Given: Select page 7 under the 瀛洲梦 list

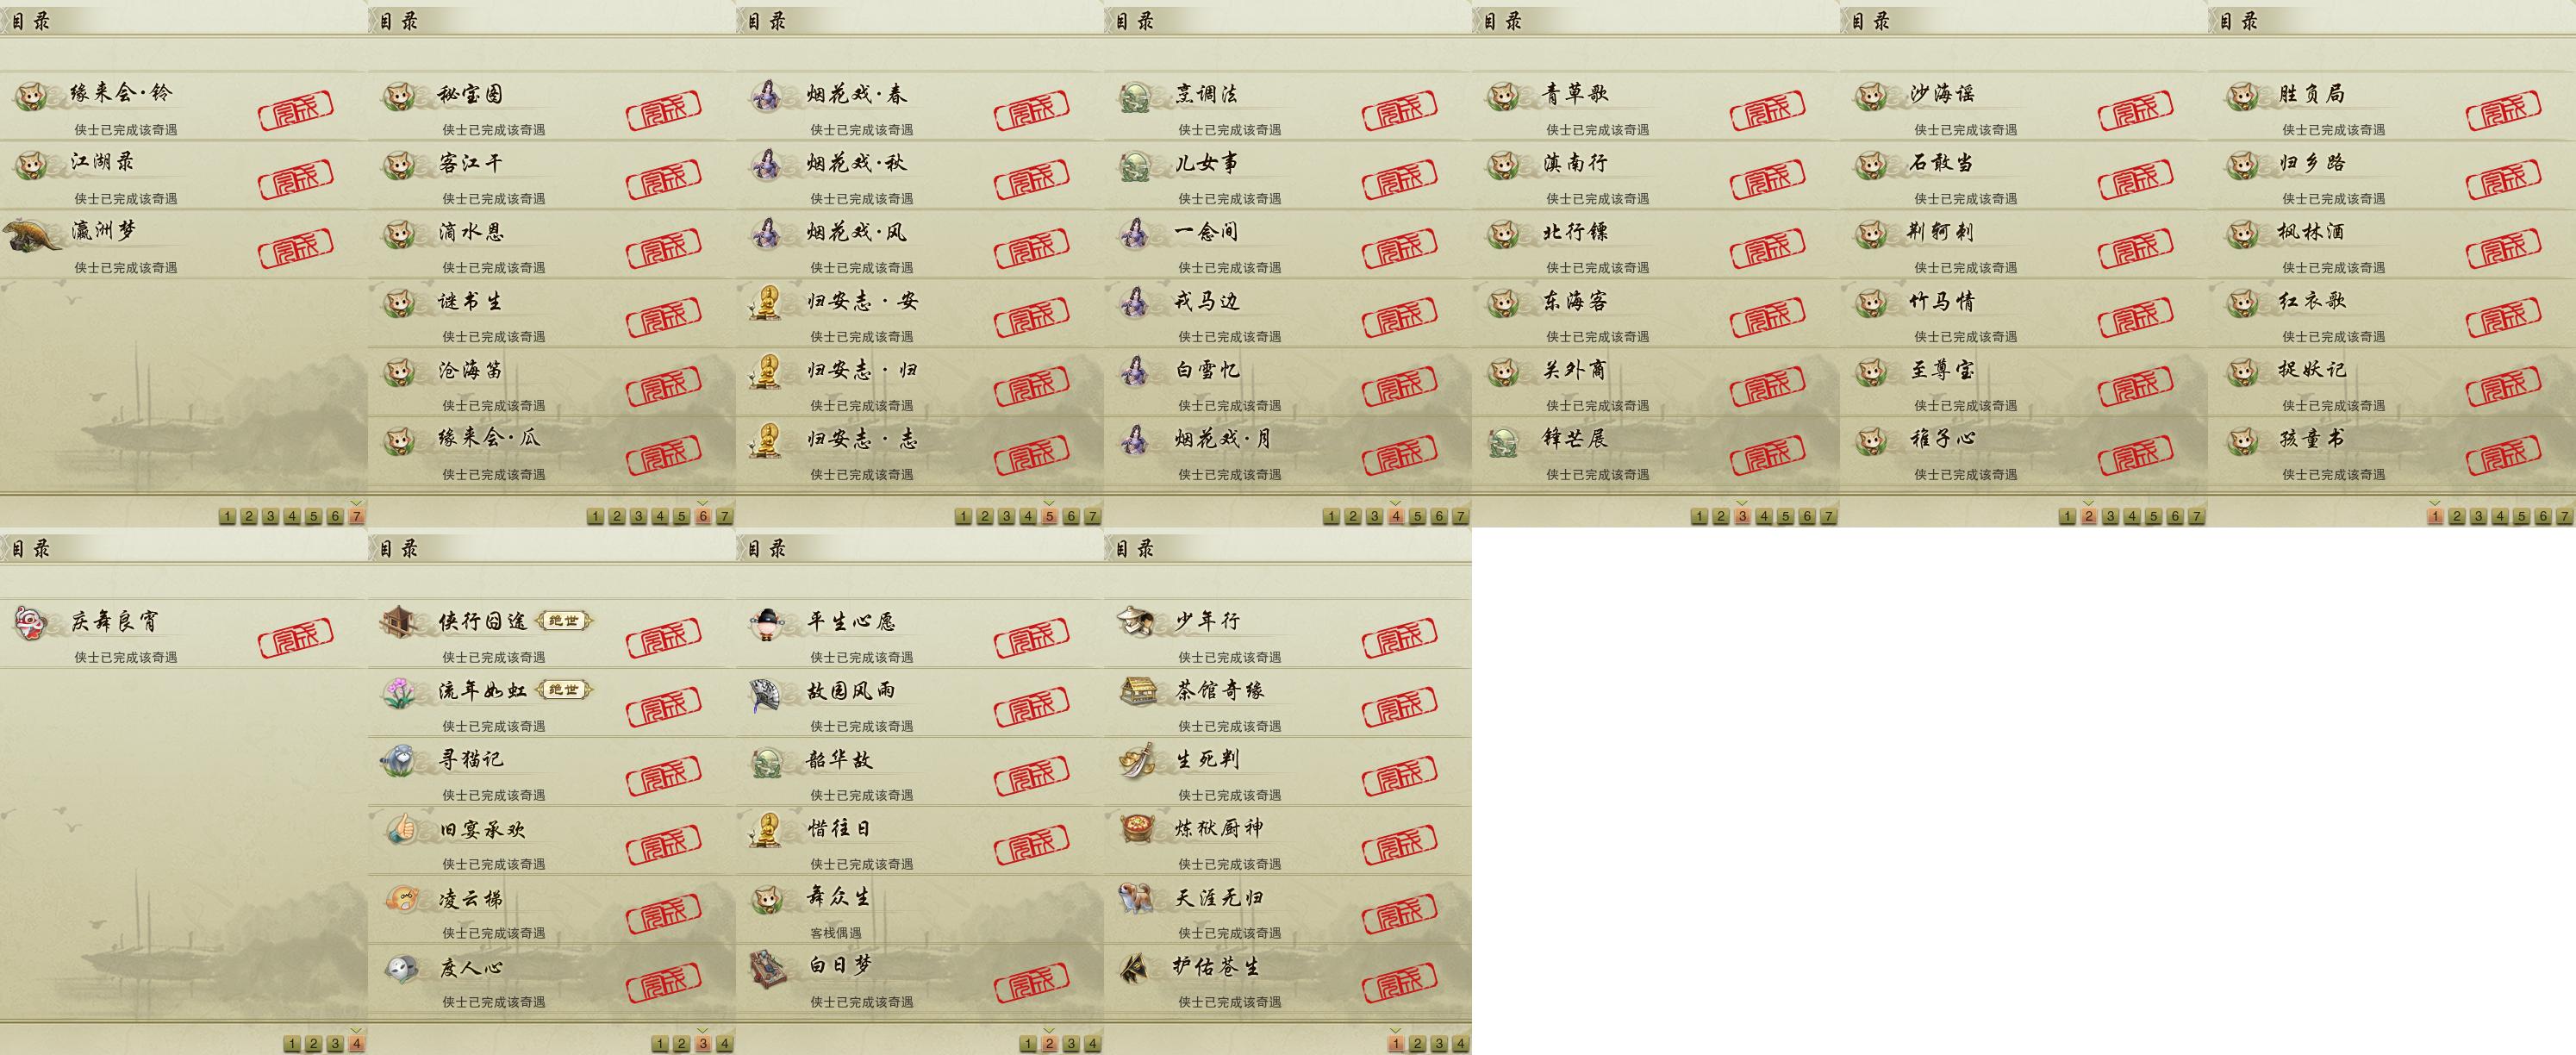Looking at the screenshot, I should pyautogui.click(x=357, y=516).
